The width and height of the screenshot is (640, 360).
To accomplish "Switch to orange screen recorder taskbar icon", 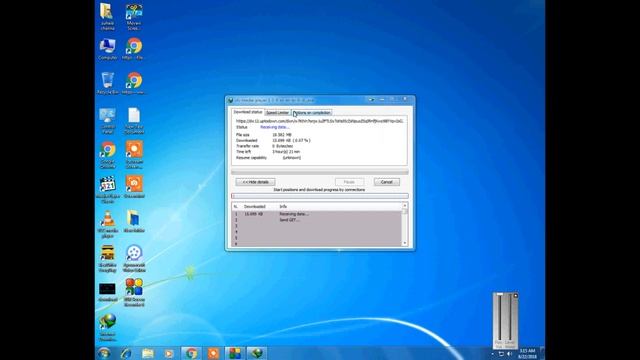I will 213,353.
